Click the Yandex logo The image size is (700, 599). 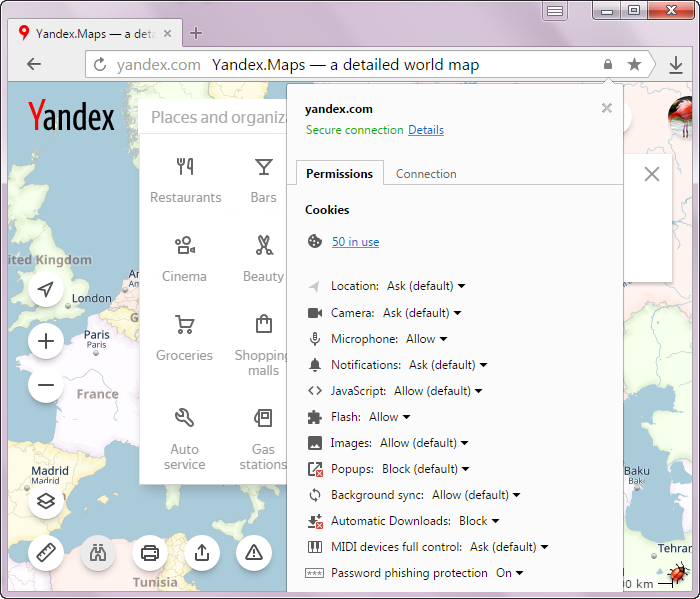[x=71, y=116]
